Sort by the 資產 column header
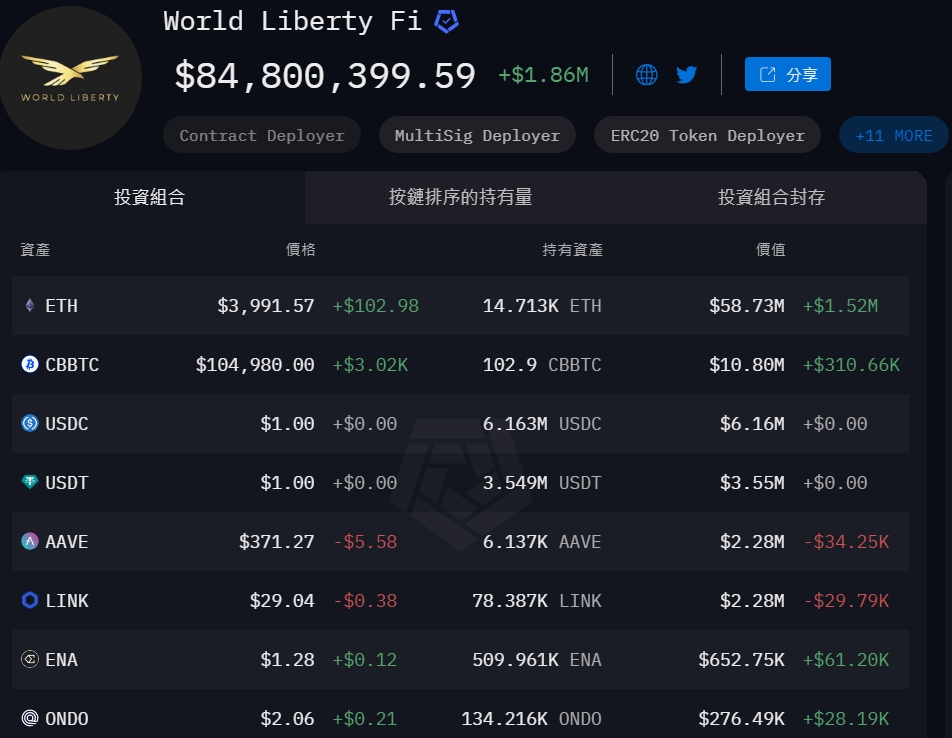 point(35,249)
